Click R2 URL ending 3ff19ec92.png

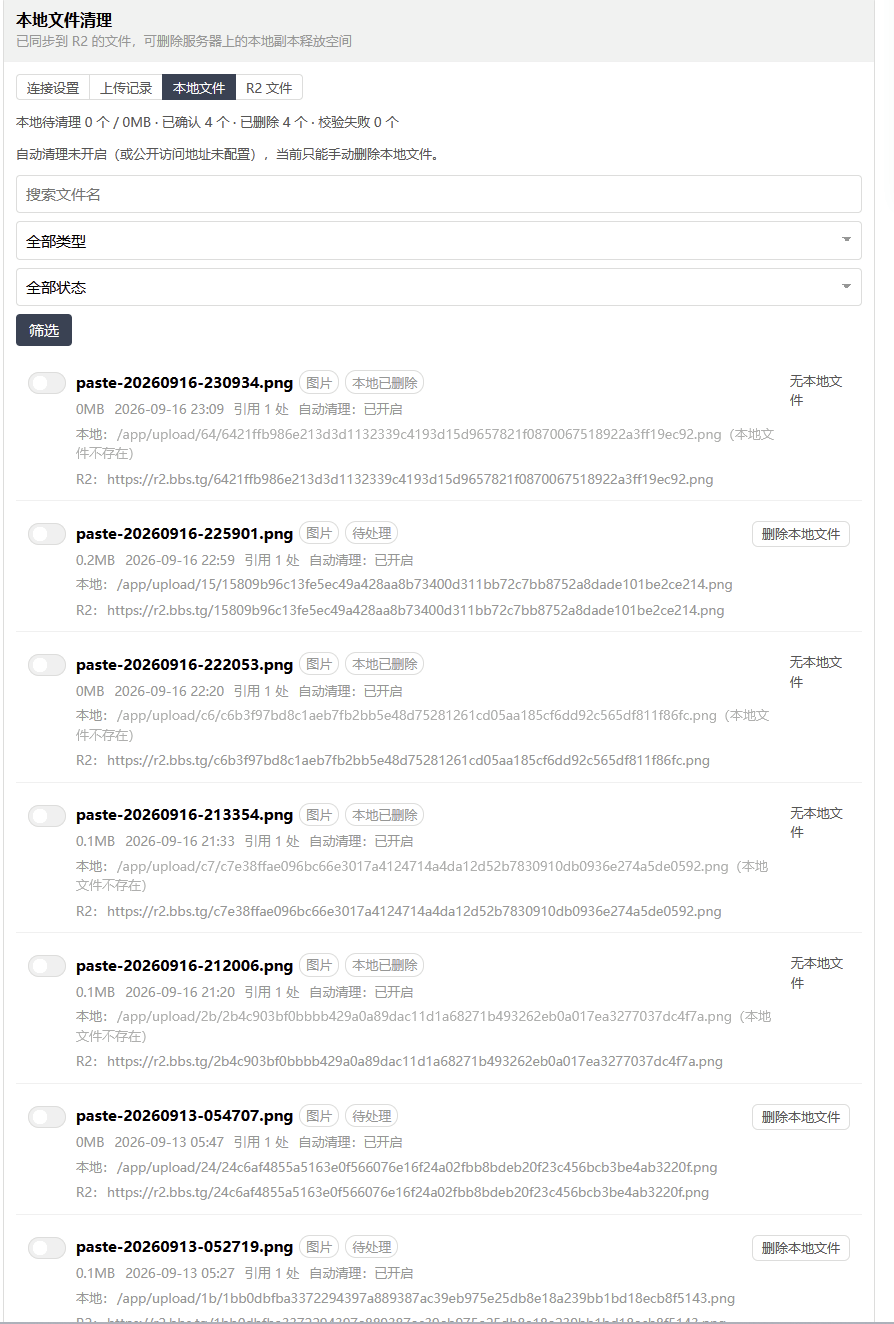tap(410, 480)
